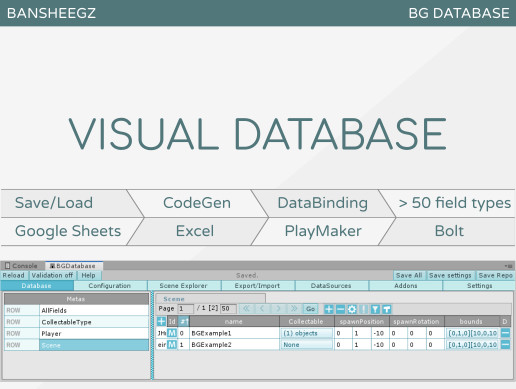
Task: Click the name column header
Action: coord(234,321)
